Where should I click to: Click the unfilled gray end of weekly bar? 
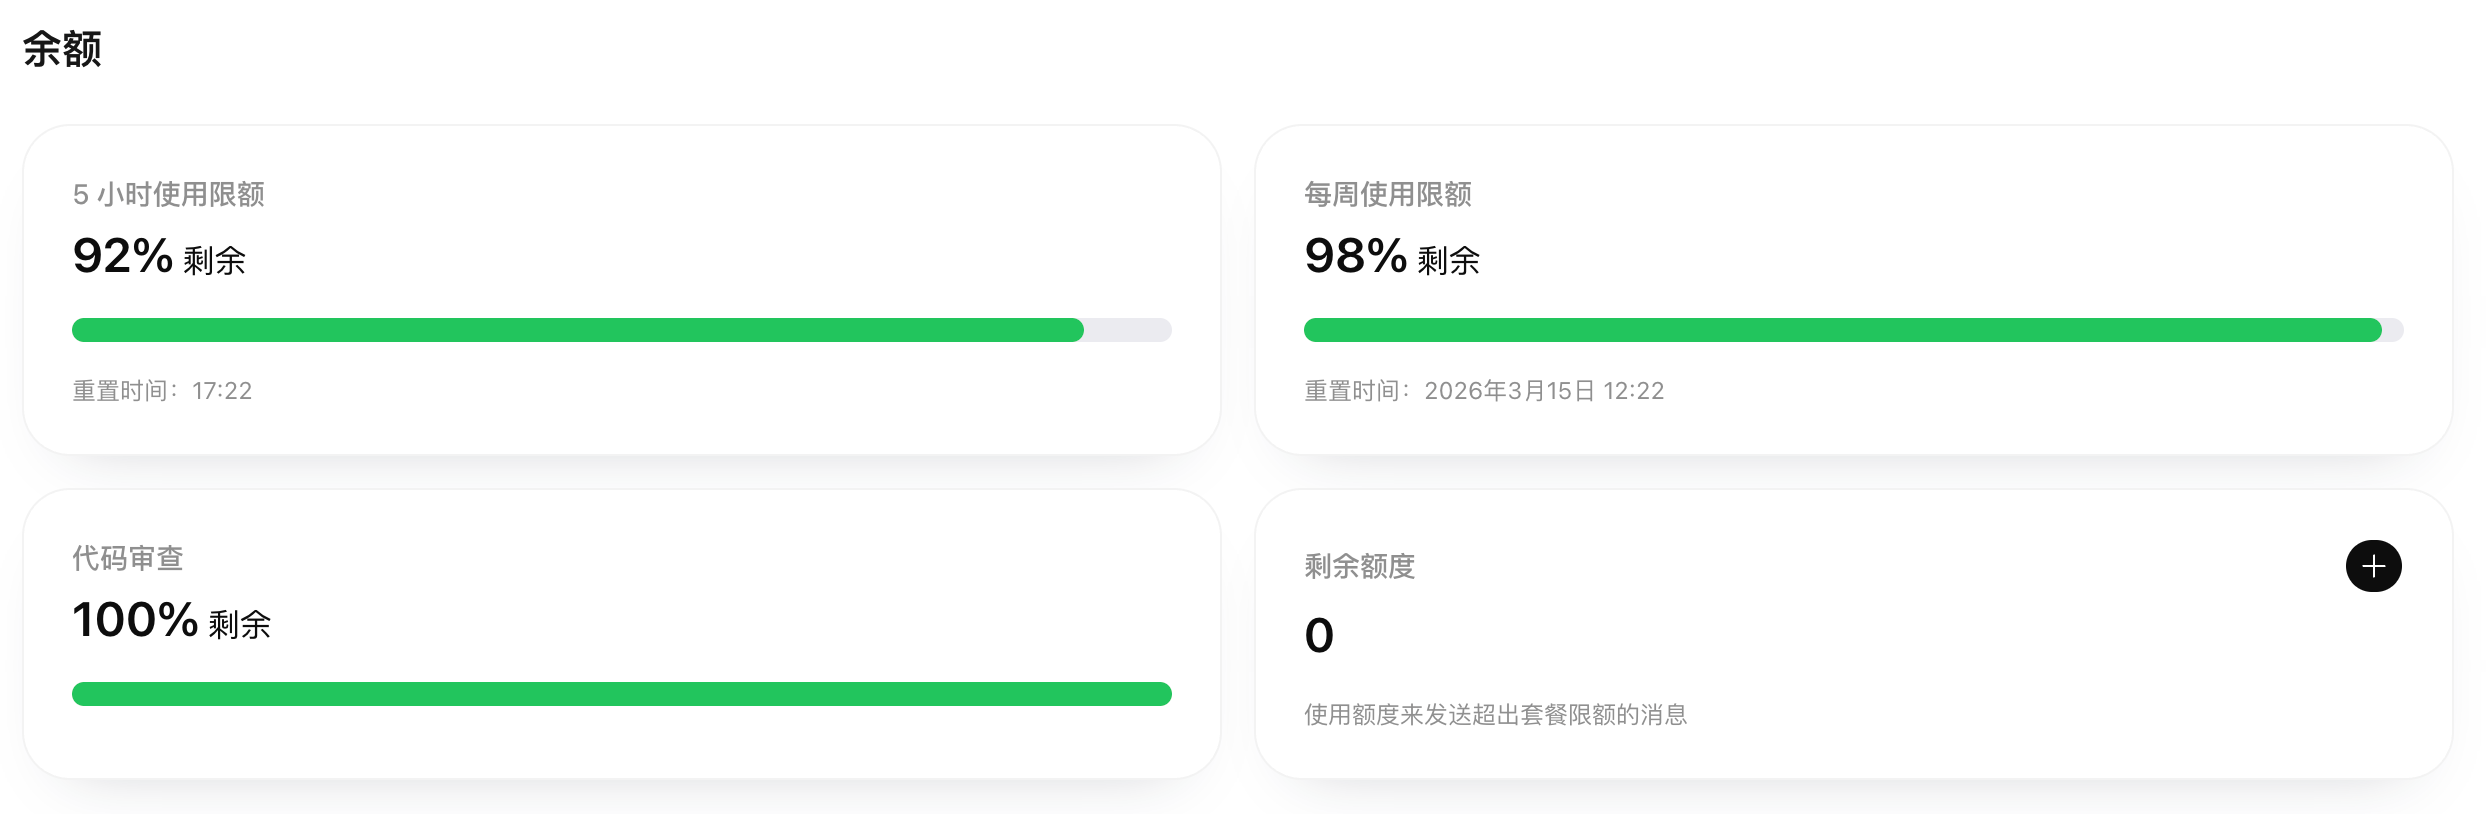[x=2393, y=330]
